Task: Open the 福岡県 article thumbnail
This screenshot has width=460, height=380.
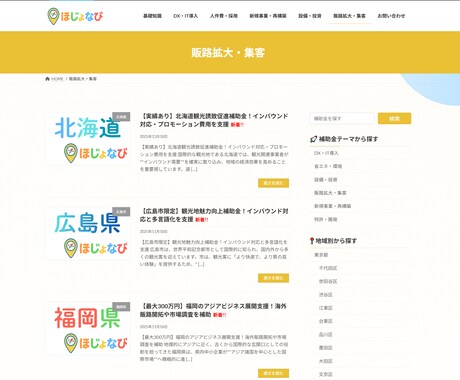Action: coord(88,328)
